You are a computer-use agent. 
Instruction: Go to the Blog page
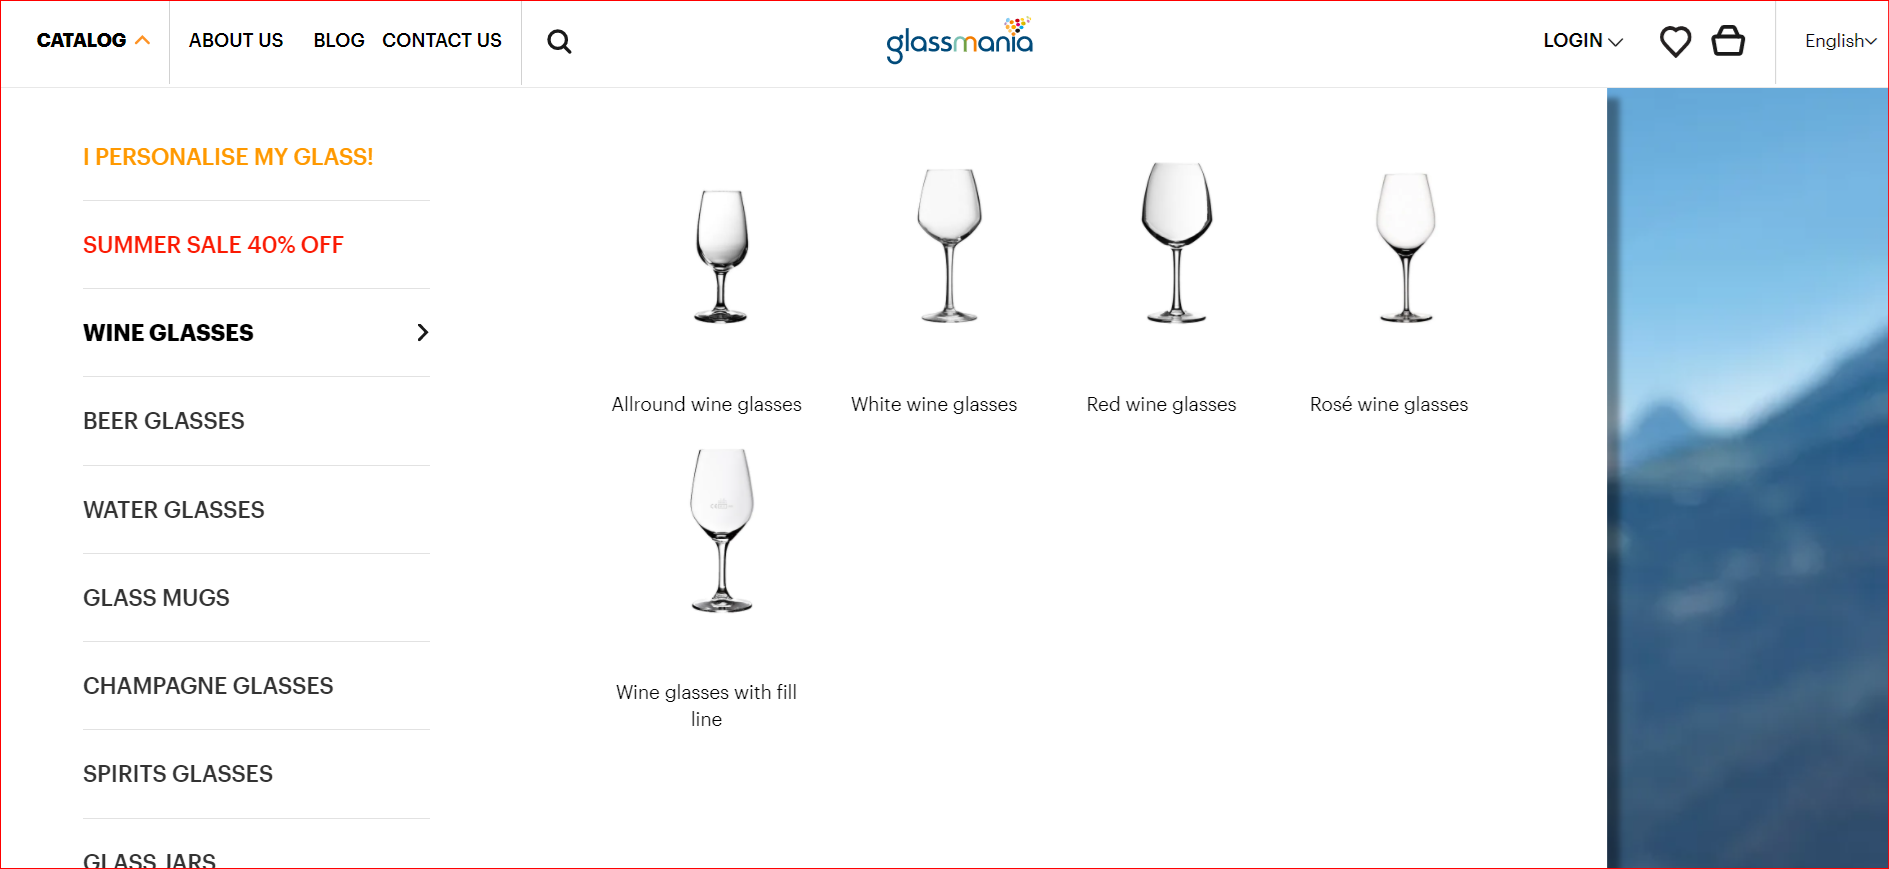pos(339,41)
